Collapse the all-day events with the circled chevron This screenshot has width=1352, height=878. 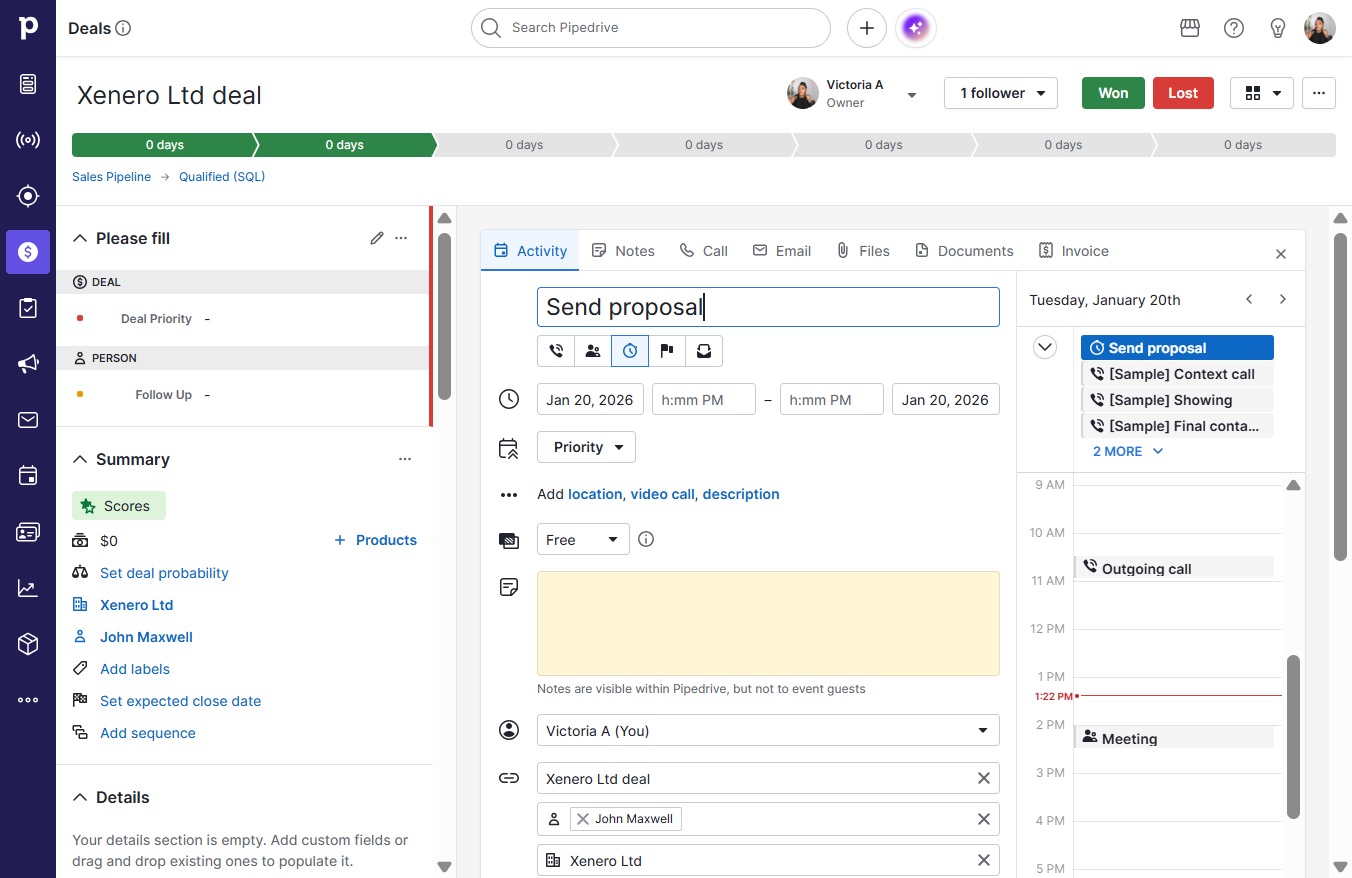coord(1045,347)
